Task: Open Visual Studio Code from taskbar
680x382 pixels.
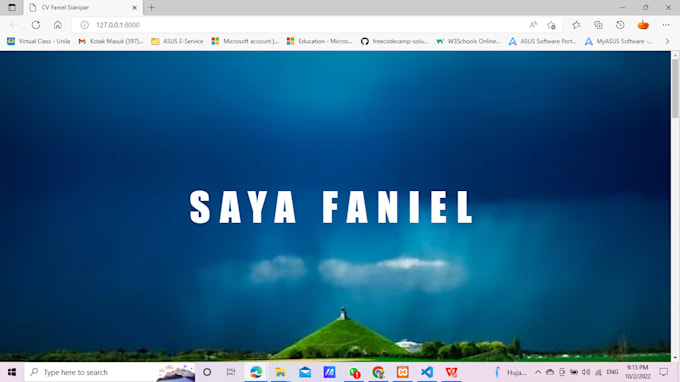Action: (x=427, y=372)
